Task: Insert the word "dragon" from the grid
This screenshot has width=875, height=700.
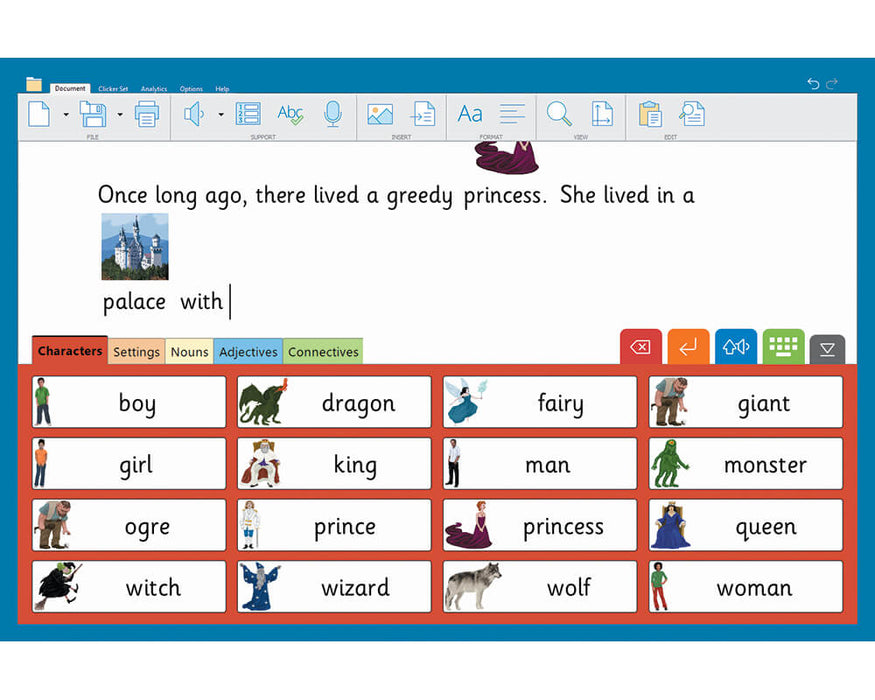Action: [334, 402]
